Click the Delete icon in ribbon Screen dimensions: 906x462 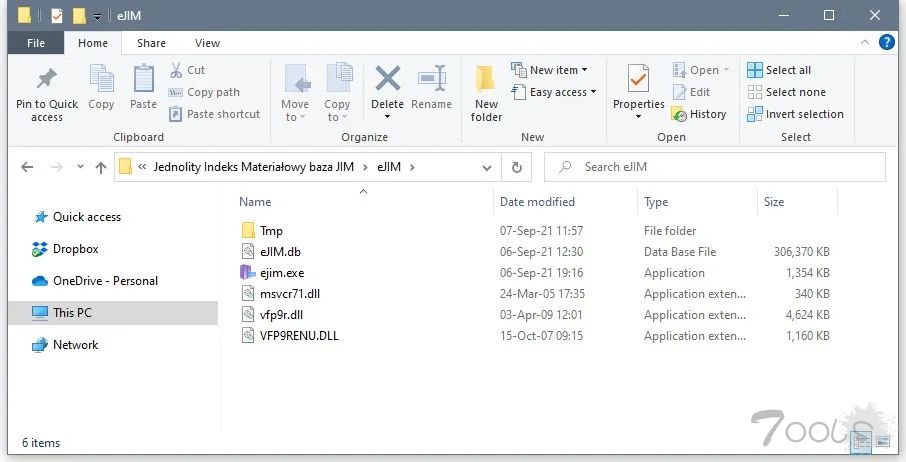[x=387, y=80]
